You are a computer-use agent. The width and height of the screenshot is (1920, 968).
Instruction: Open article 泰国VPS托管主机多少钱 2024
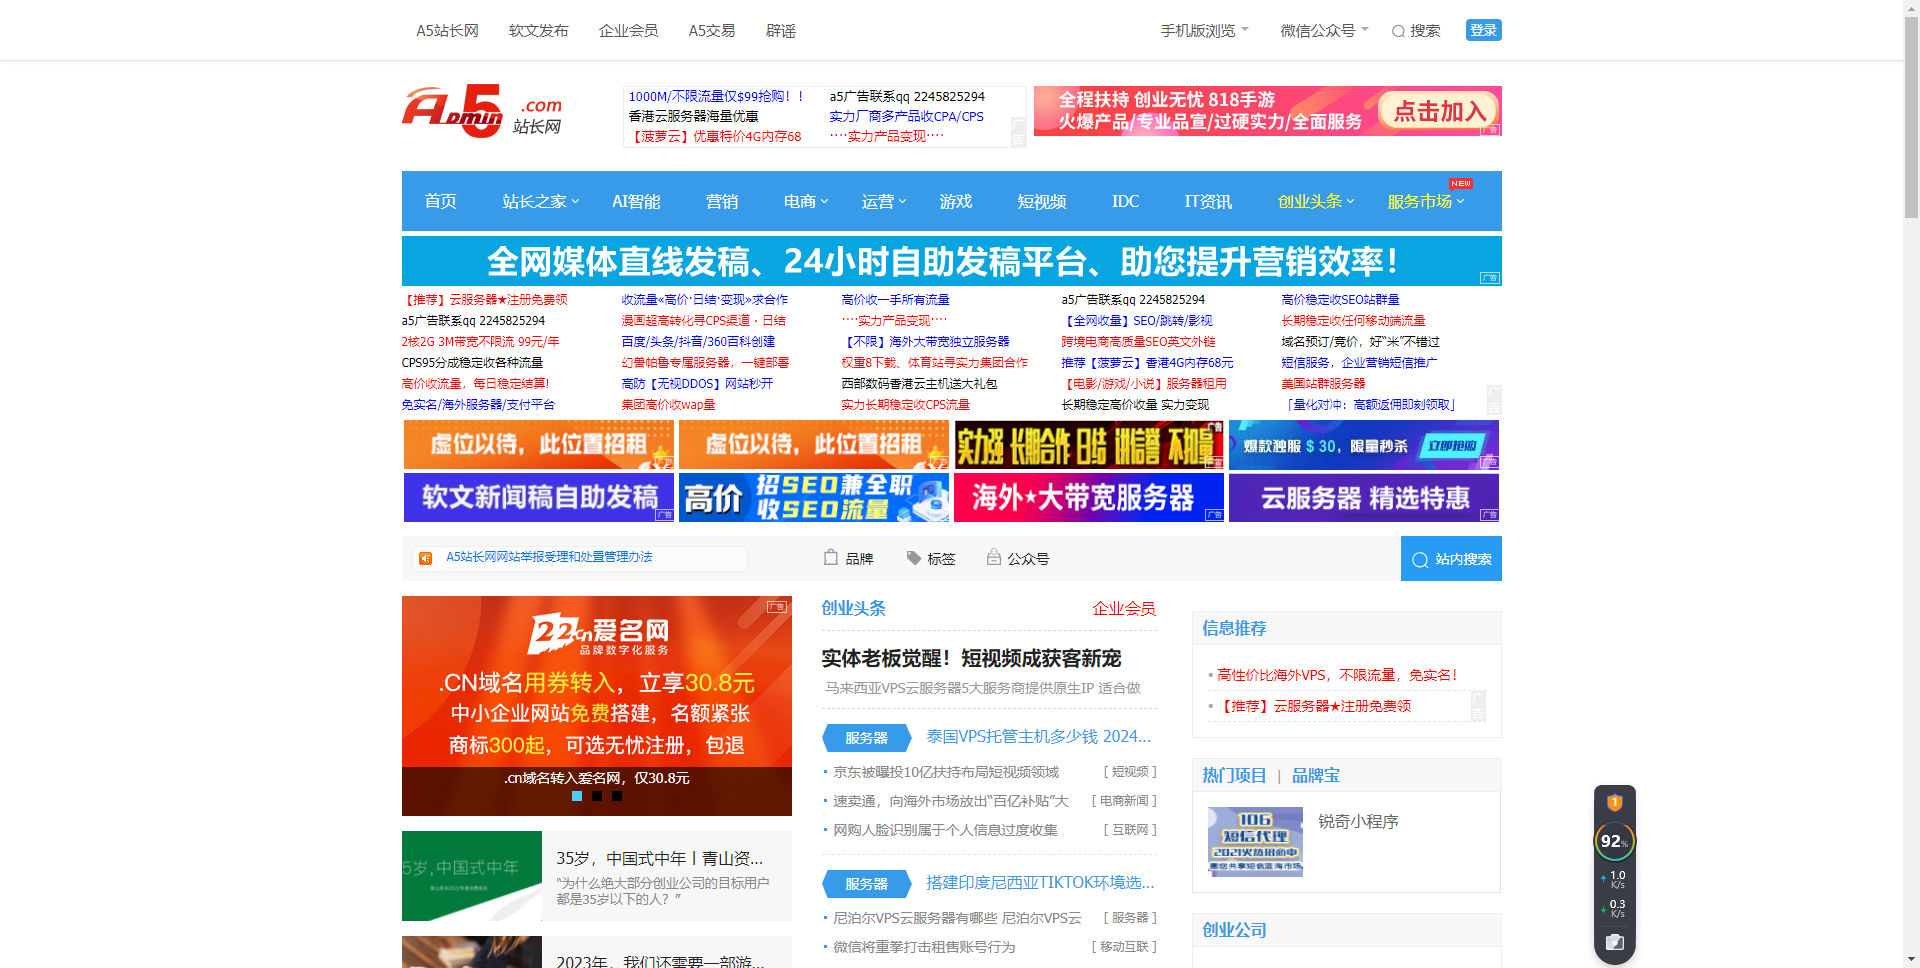(1039, 736)
